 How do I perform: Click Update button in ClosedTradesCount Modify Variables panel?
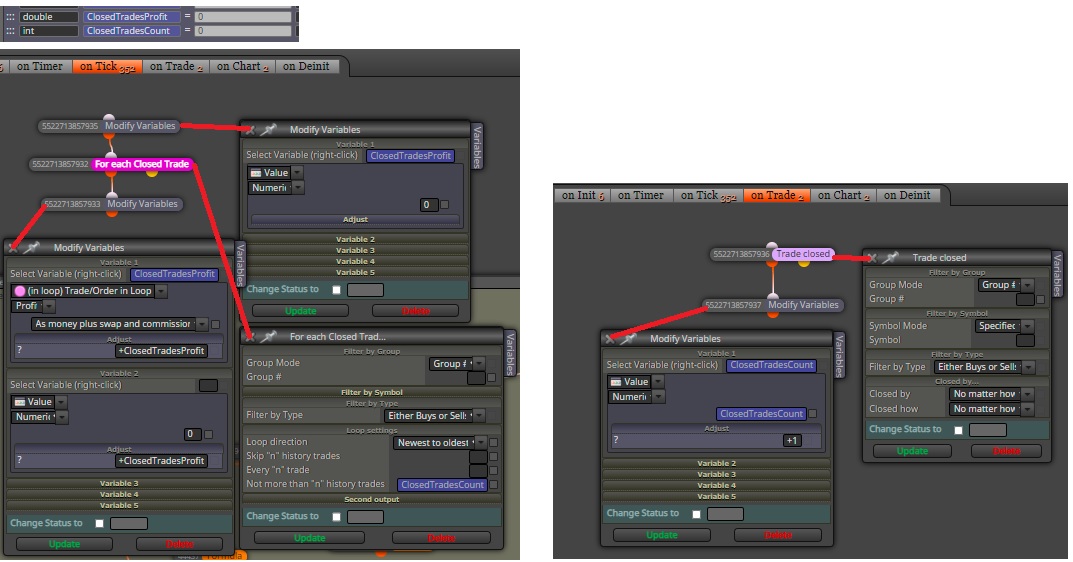662,535
